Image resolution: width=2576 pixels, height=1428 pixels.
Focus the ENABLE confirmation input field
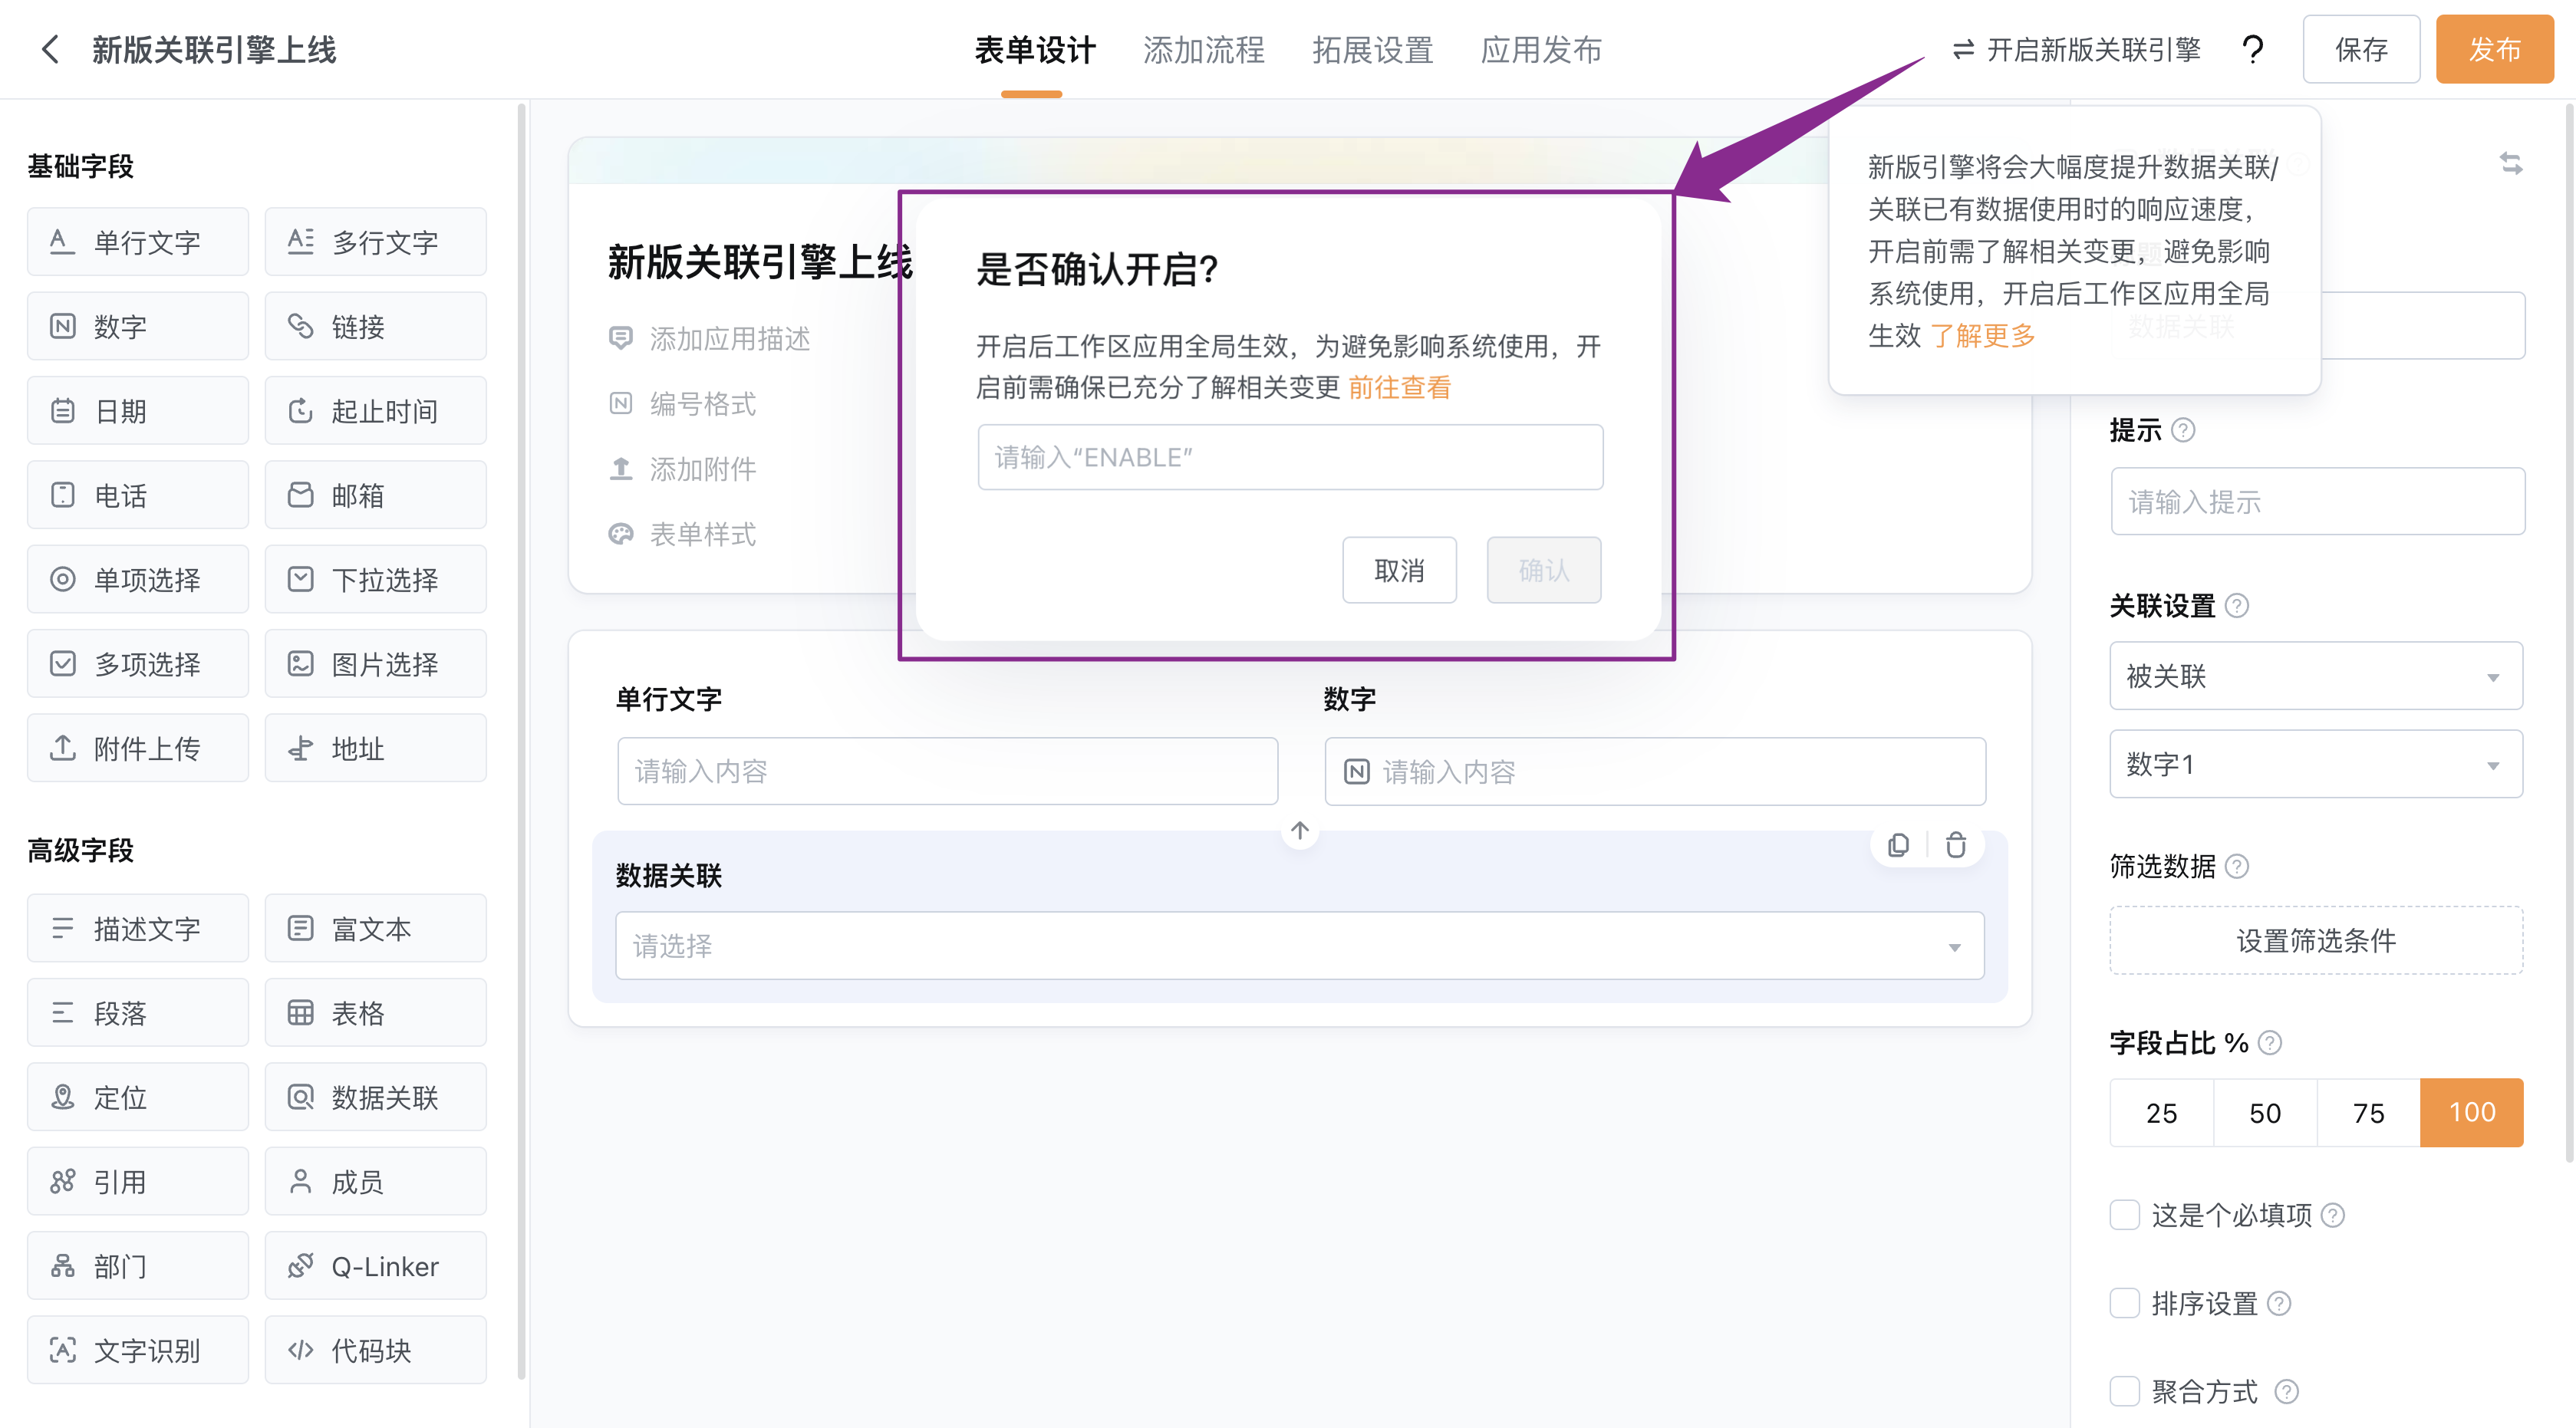coord(1290,457)
